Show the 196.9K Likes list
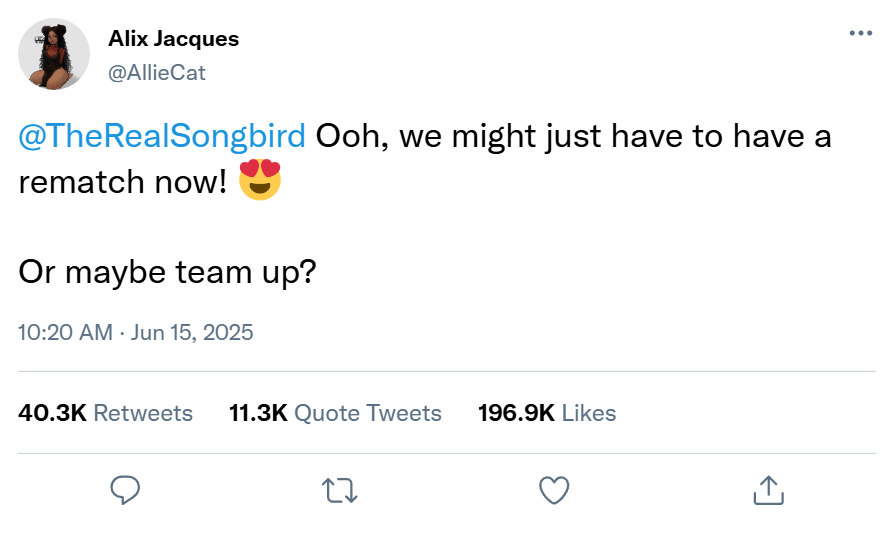Screen dimensions: 894x544 (x=547, y=412)
